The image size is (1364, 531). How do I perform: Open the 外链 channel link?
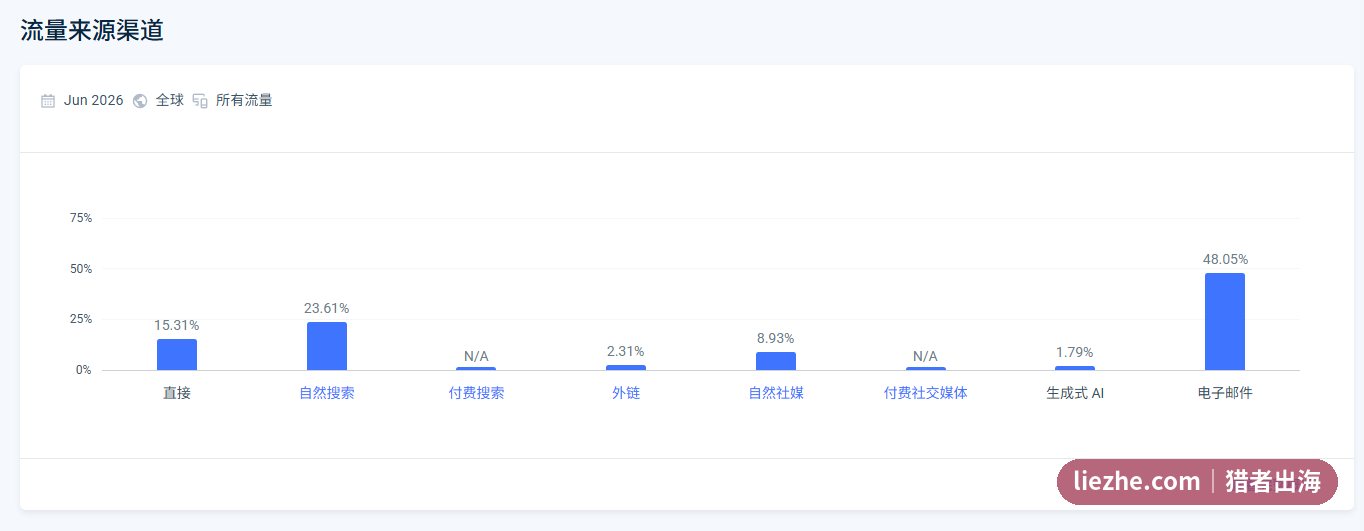click(626, 393)
